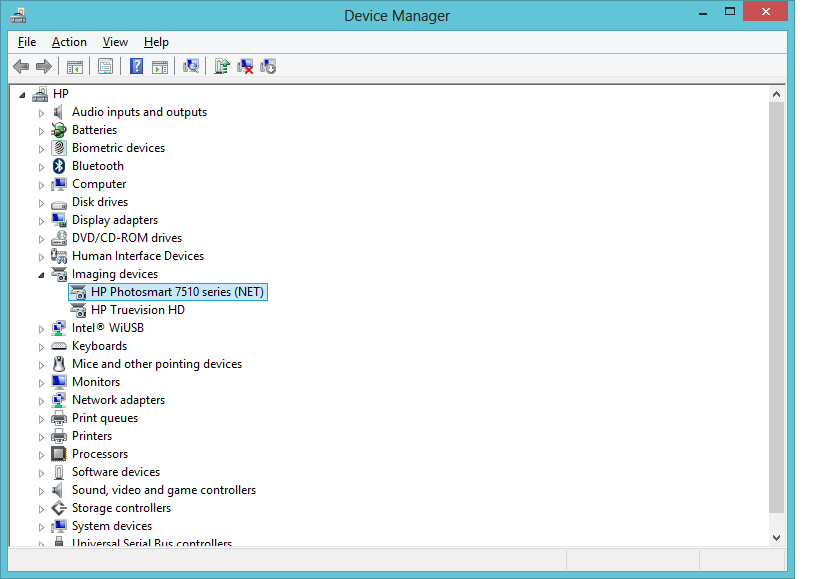
Task: Expand the Display adapters arrow
Action: click(41, 221)
